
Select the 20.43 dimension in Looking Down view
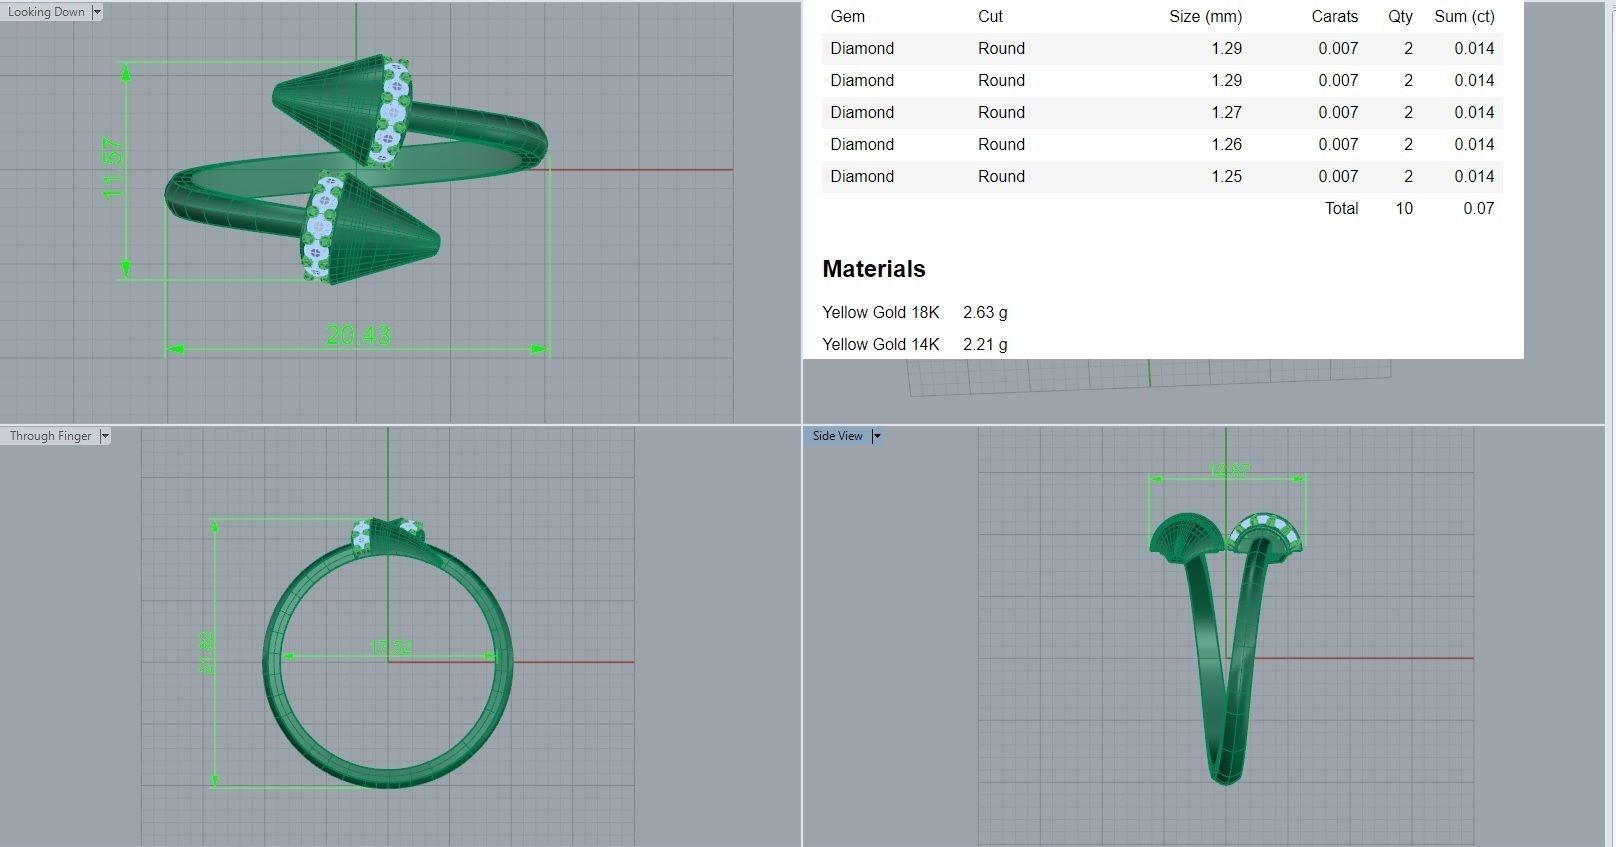[358, 335]
